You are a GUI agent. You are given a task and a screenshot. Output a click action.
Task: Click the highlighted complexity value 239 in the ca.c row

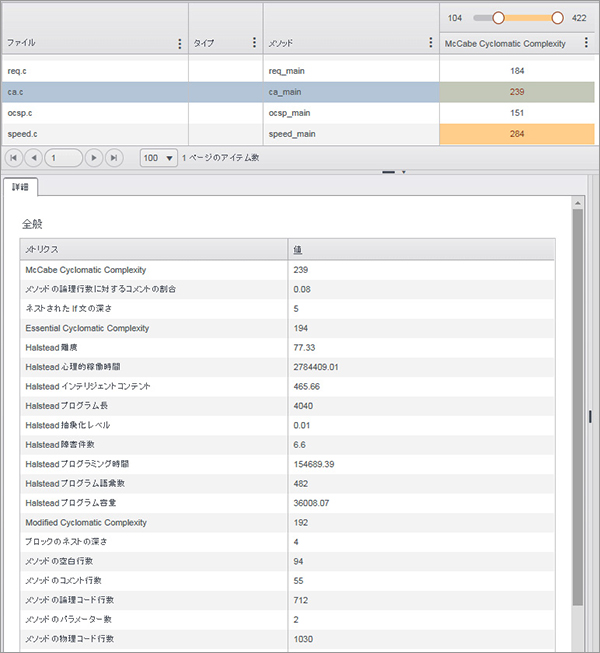click(x=517, y=92)
